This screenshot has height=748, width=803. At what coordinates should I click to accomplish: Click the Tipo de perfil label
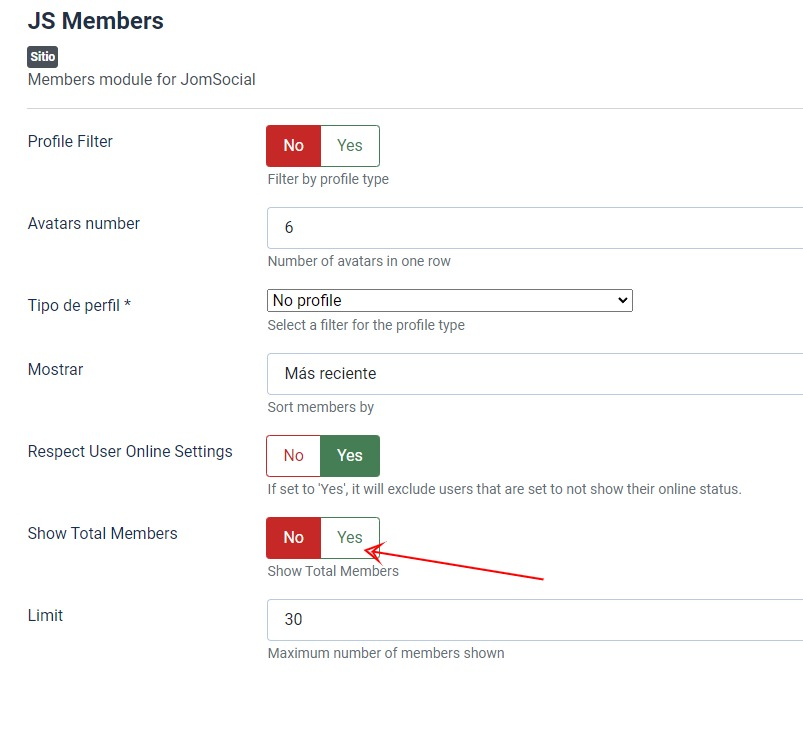(x=79, y=306)
